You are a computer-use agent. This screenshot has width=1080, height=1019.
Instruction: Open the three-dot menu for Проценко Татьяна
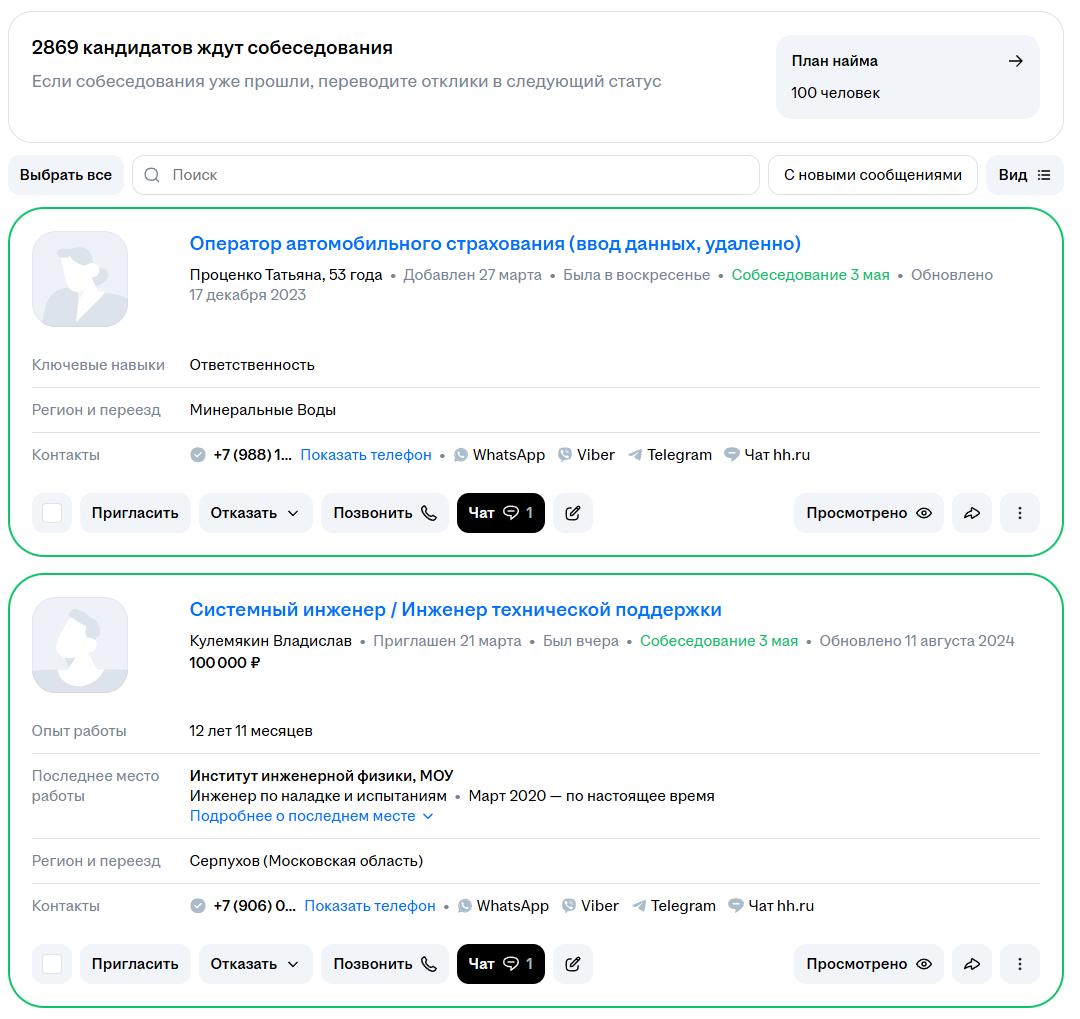point(1020,513)
